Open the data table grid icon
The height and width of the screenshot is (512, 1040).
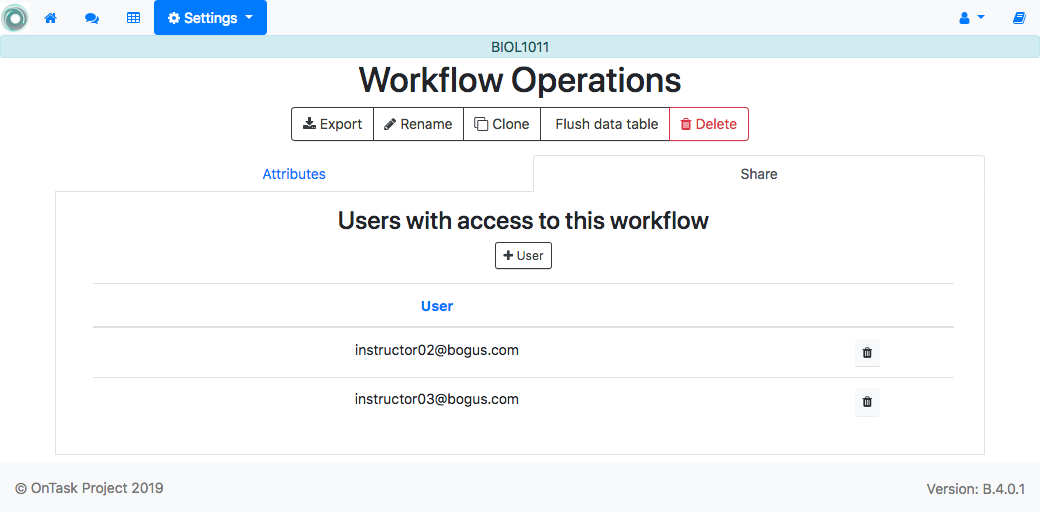tap(133, 19)
